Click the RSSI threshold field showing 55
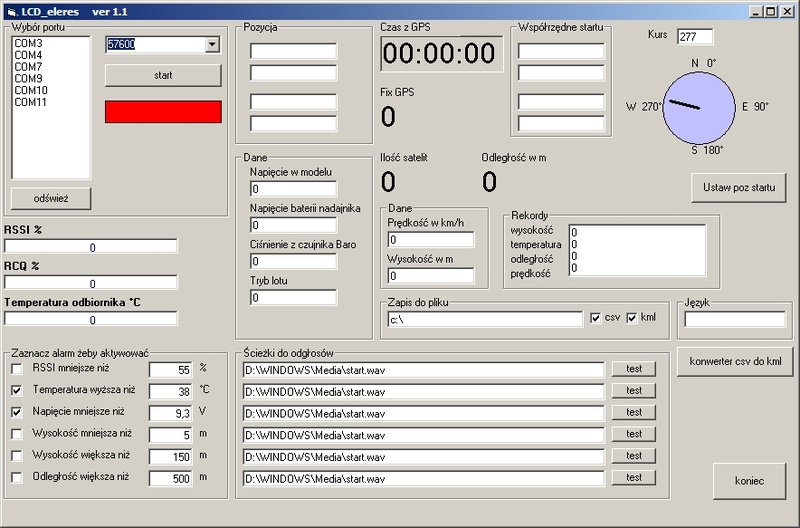 (x=170, y=370)
